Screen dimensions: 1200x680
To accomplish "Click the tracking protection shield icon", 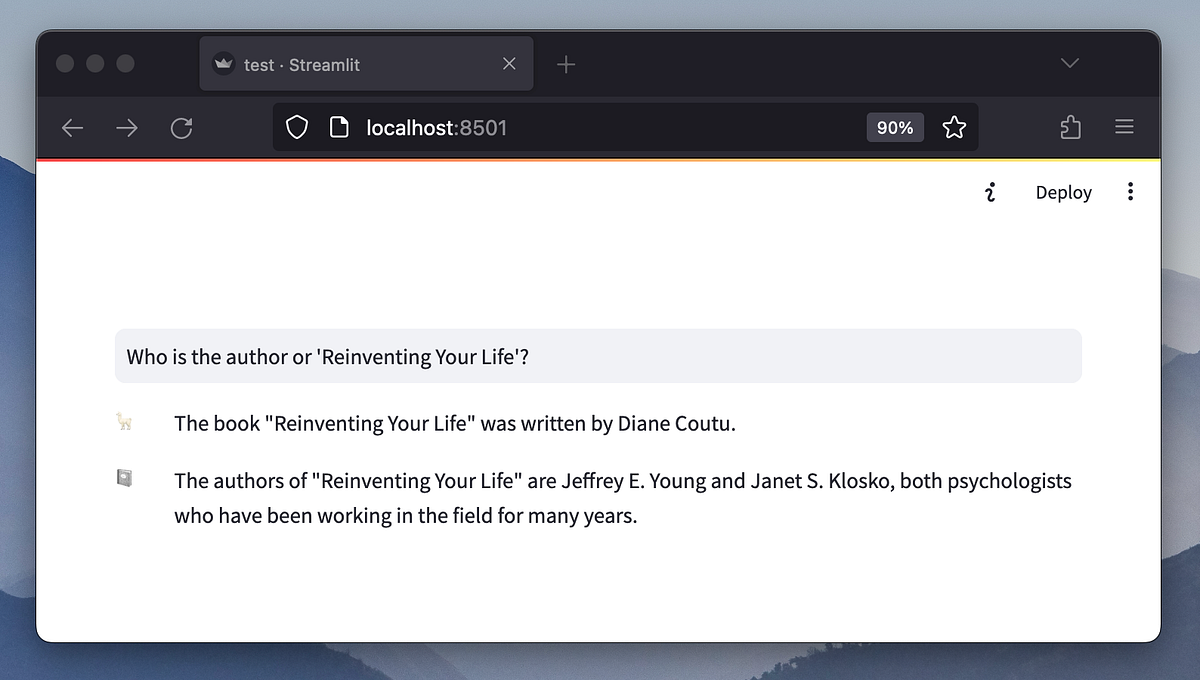I will pos(297,127).
